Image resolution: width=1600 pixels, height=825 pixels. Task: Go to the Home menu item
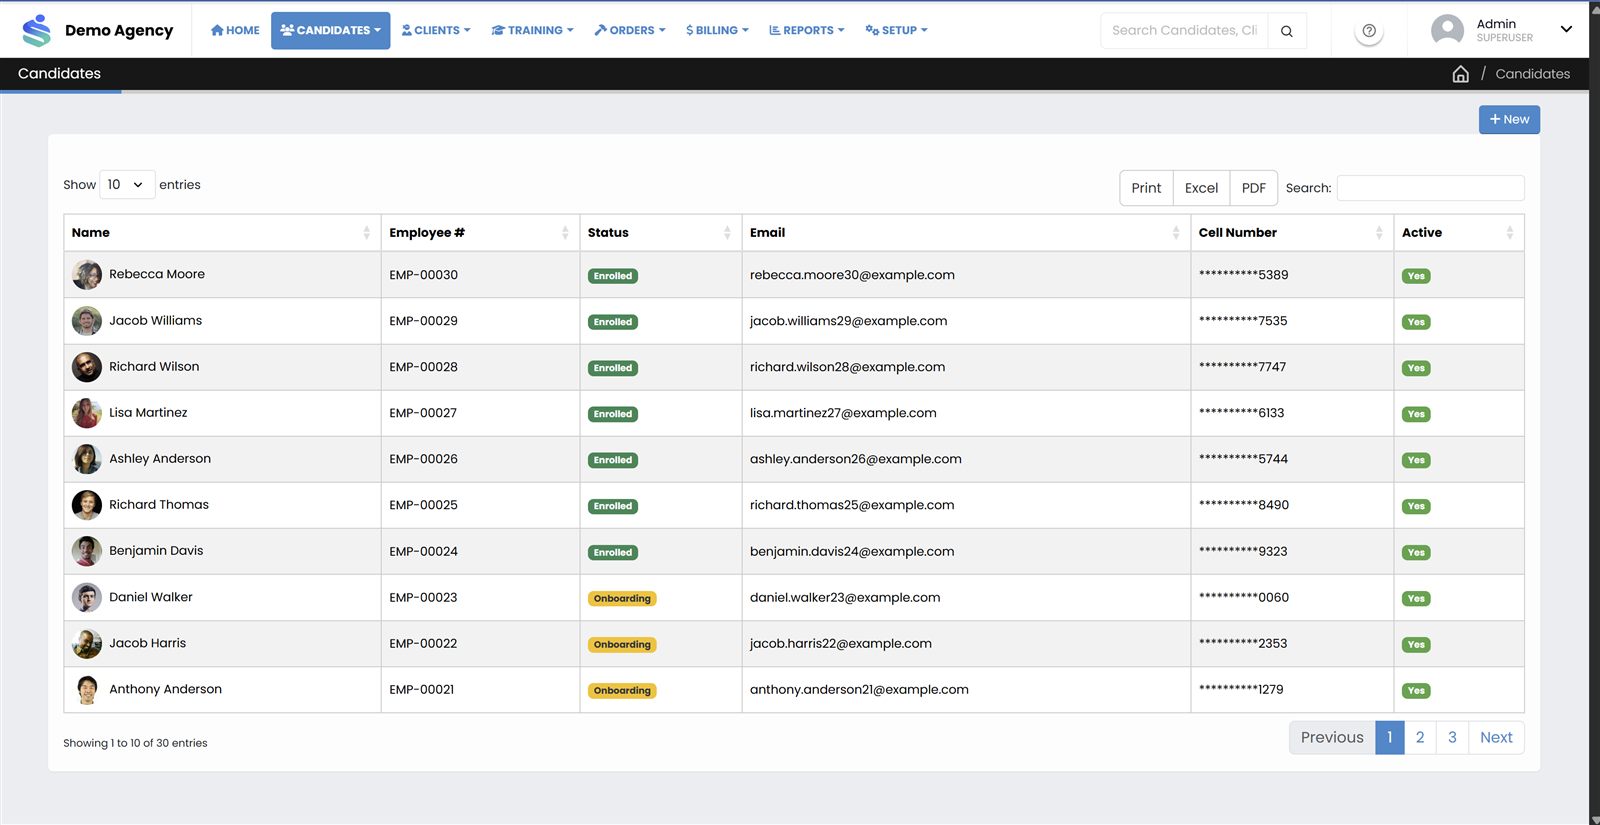(x=235, y=31)
